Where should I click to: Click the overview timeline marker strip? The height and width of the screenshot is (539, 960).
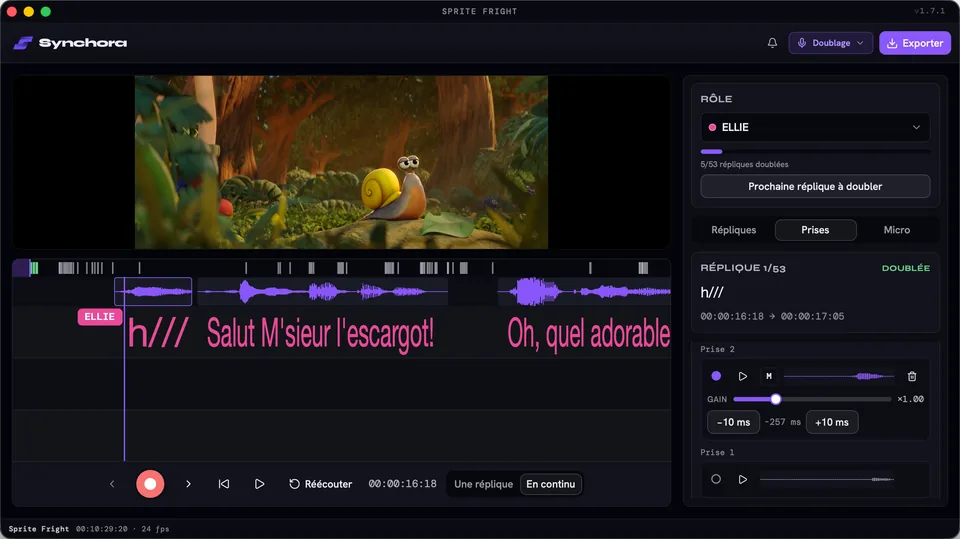tap(341, 268)
